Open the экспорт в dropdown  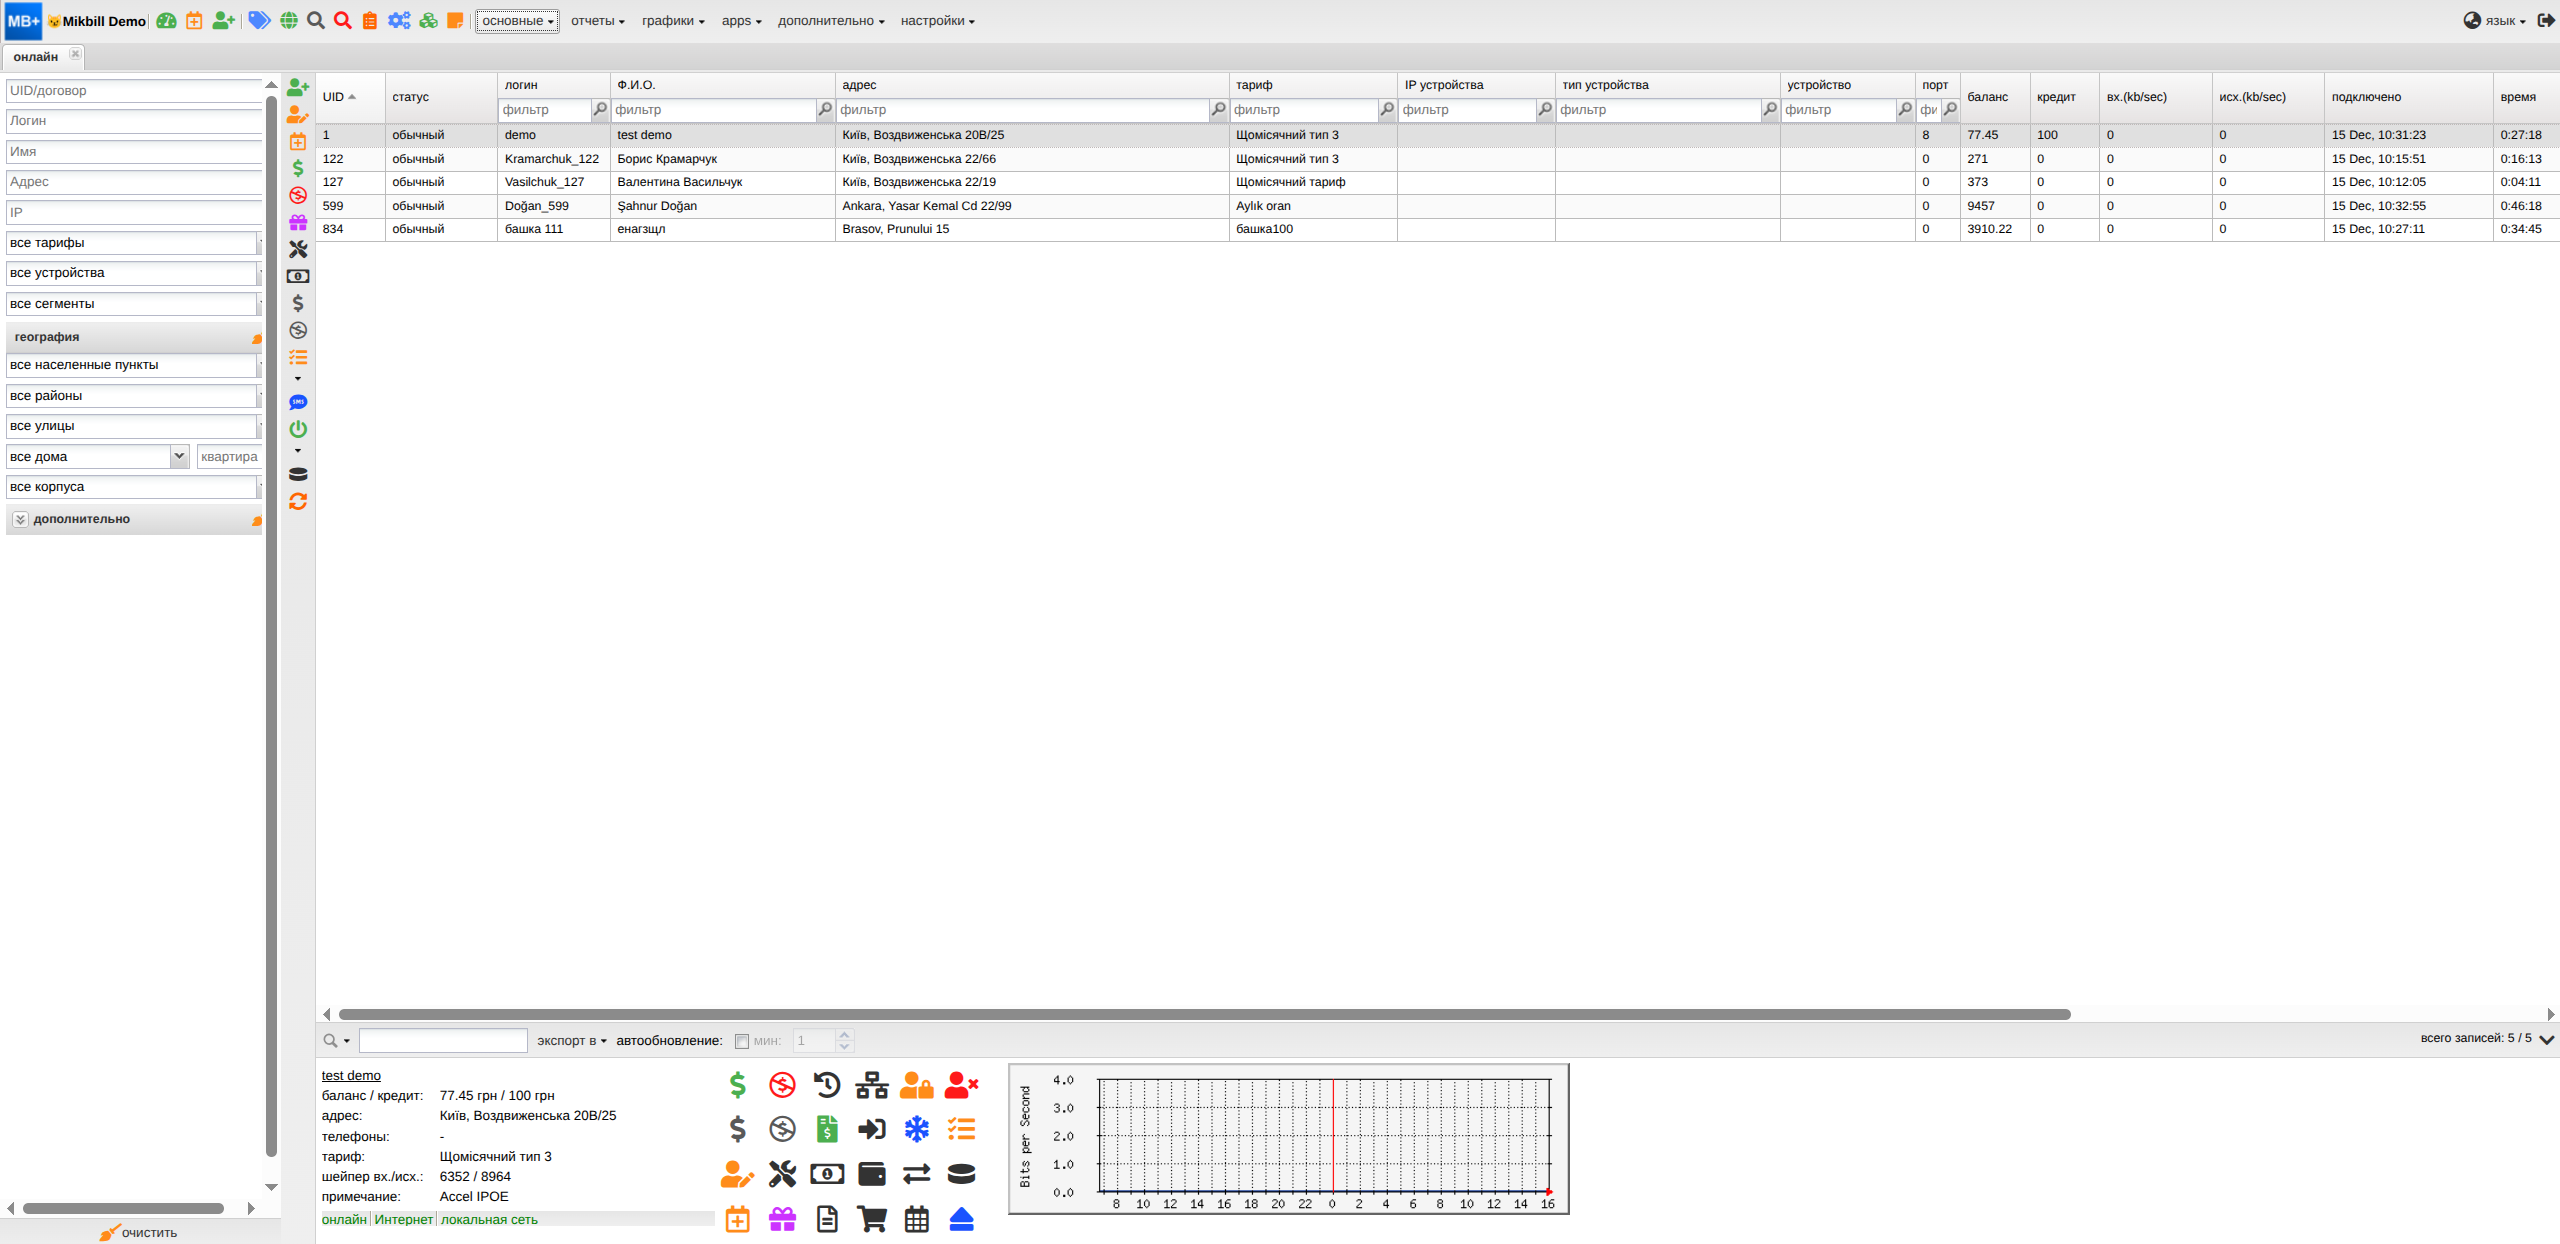[x=571, y=1041]
